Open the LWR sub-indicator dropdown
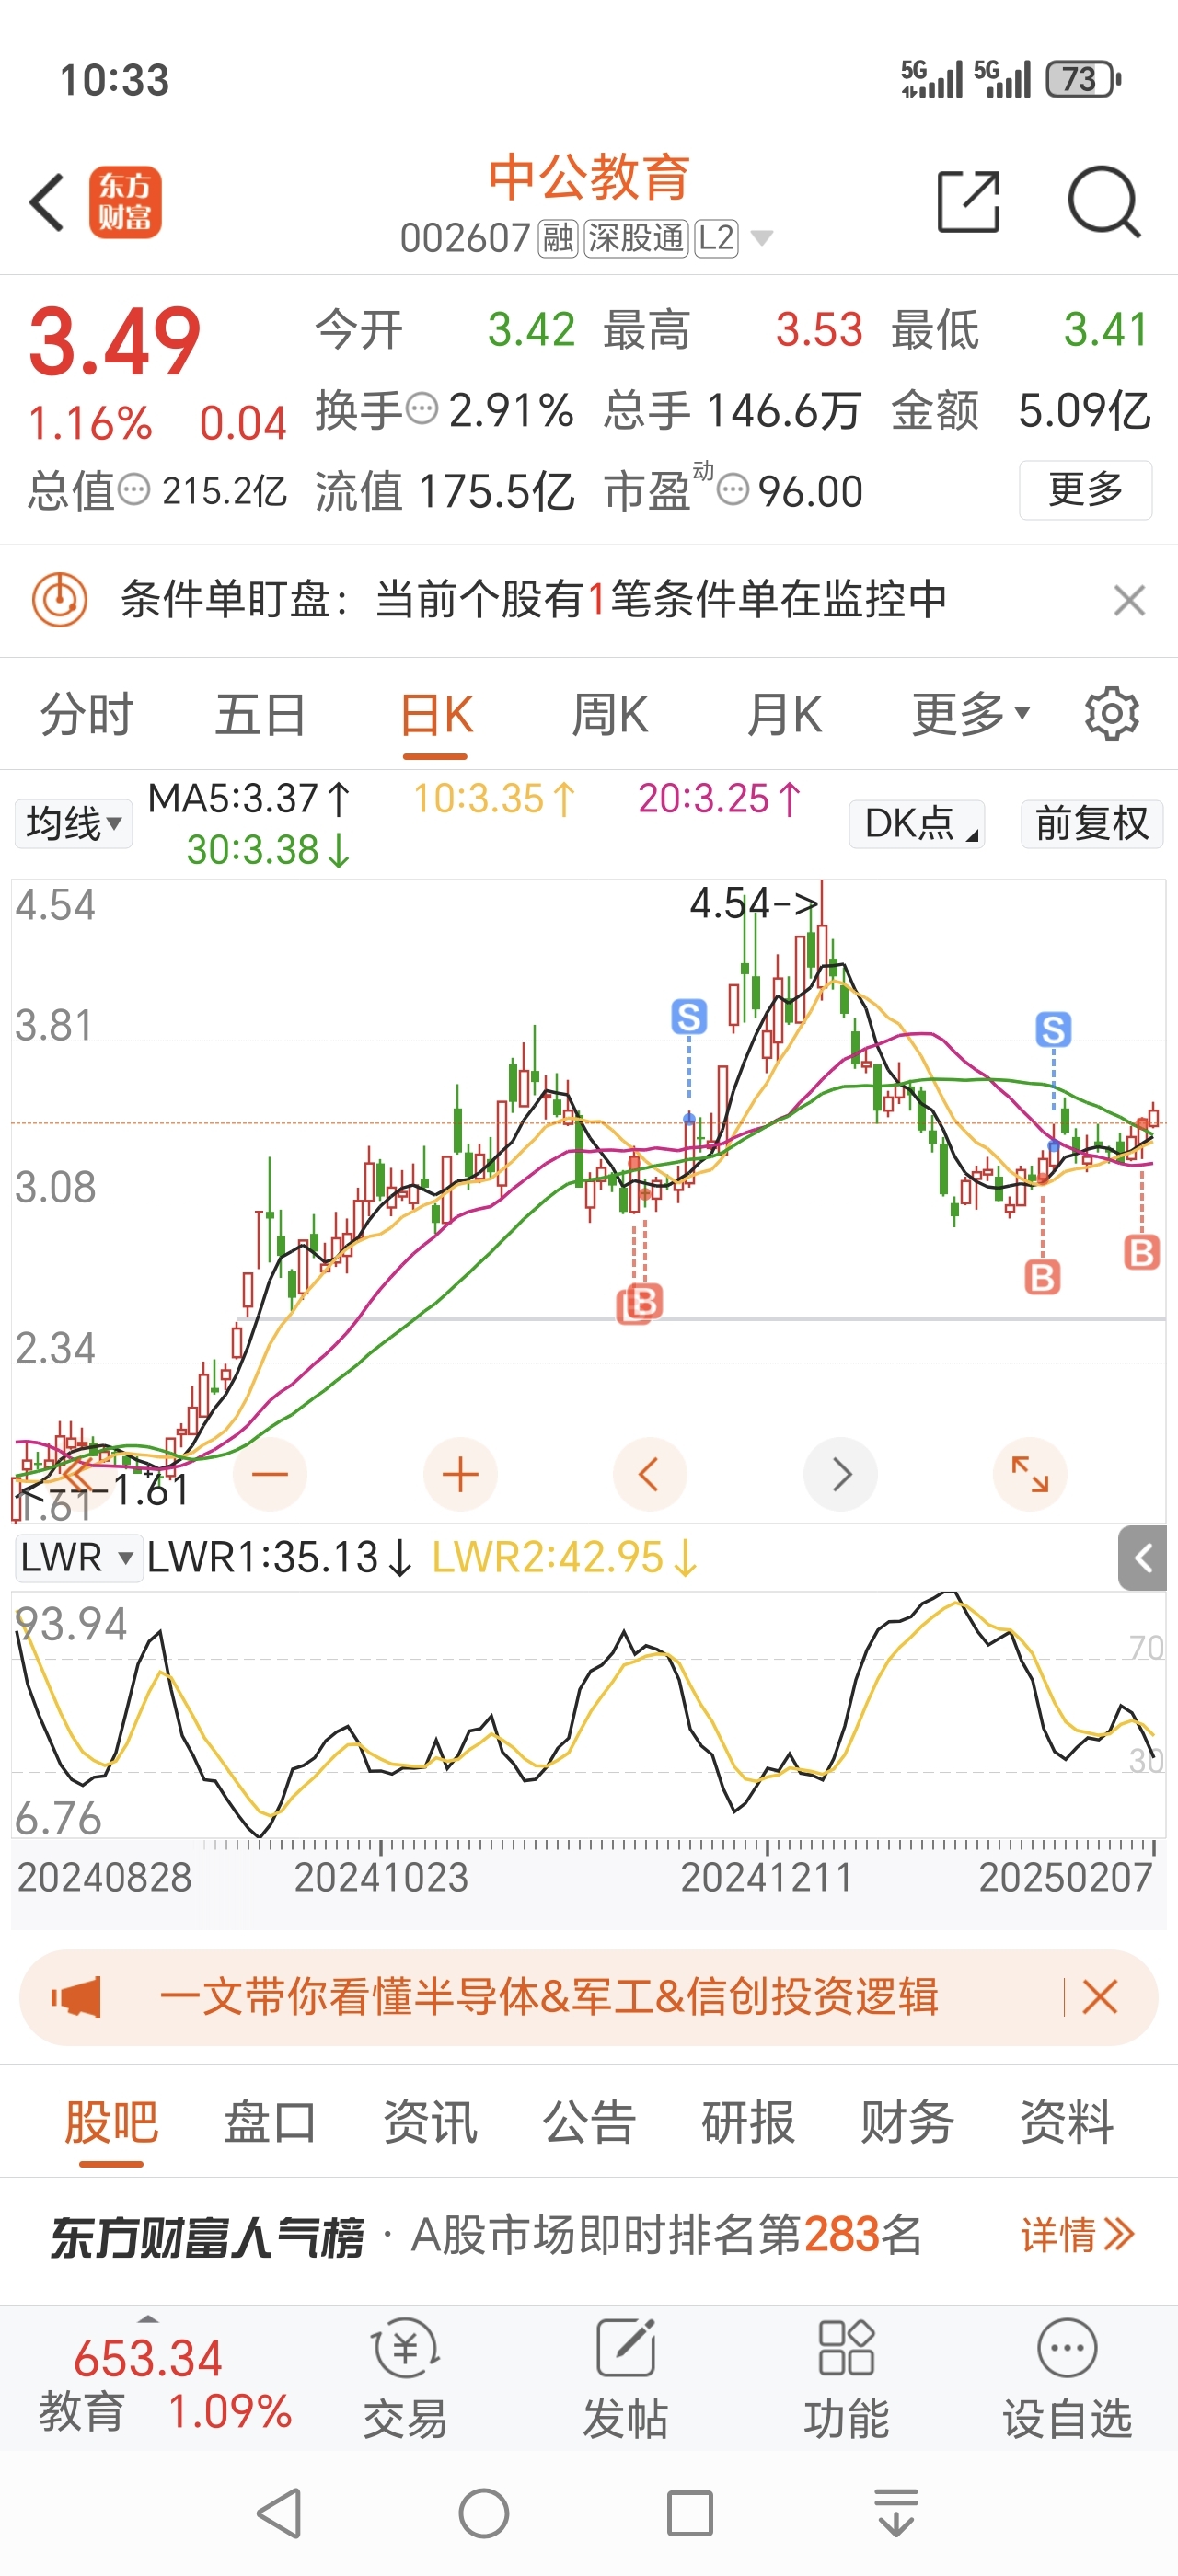The image size is (1178, 2576). (x=78, y=1558)
